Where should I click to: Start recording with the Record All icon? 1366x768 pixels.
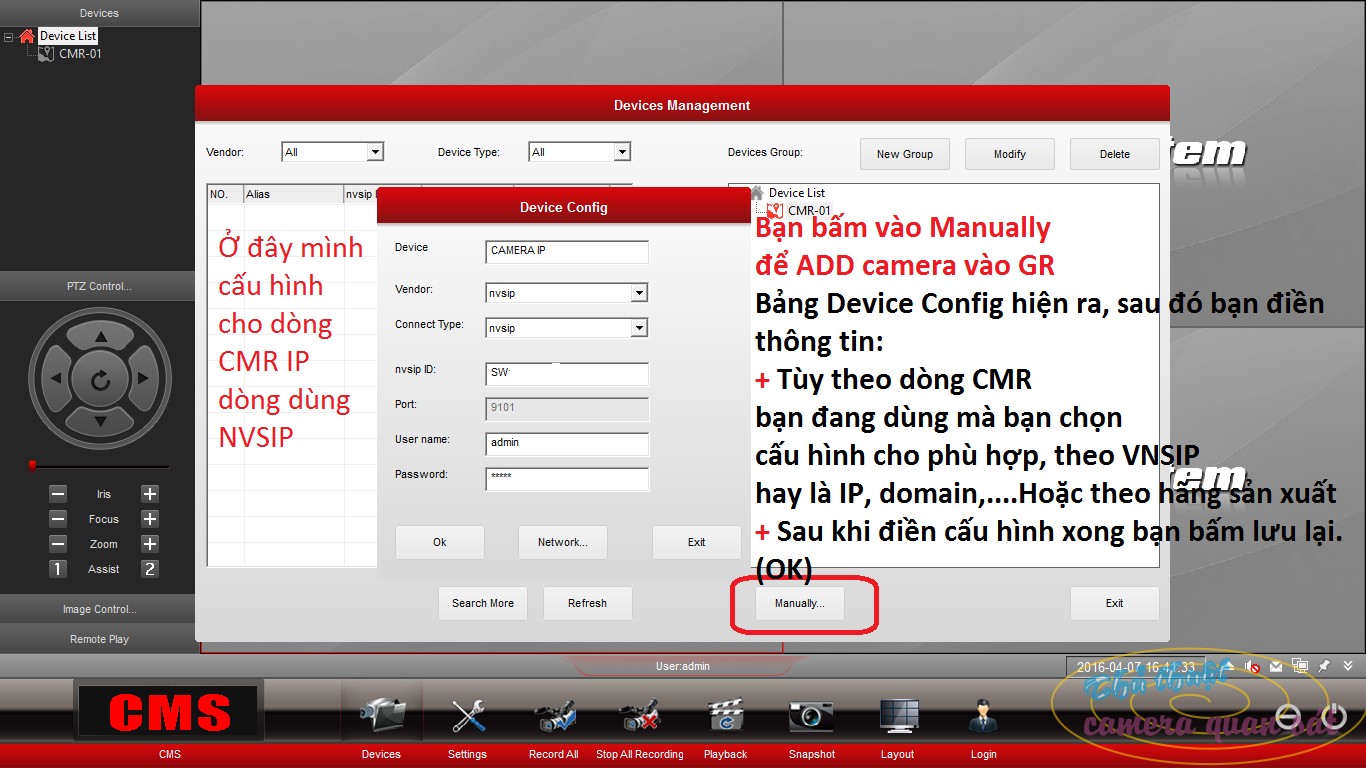pyautogui.click(x=553, y=715)
